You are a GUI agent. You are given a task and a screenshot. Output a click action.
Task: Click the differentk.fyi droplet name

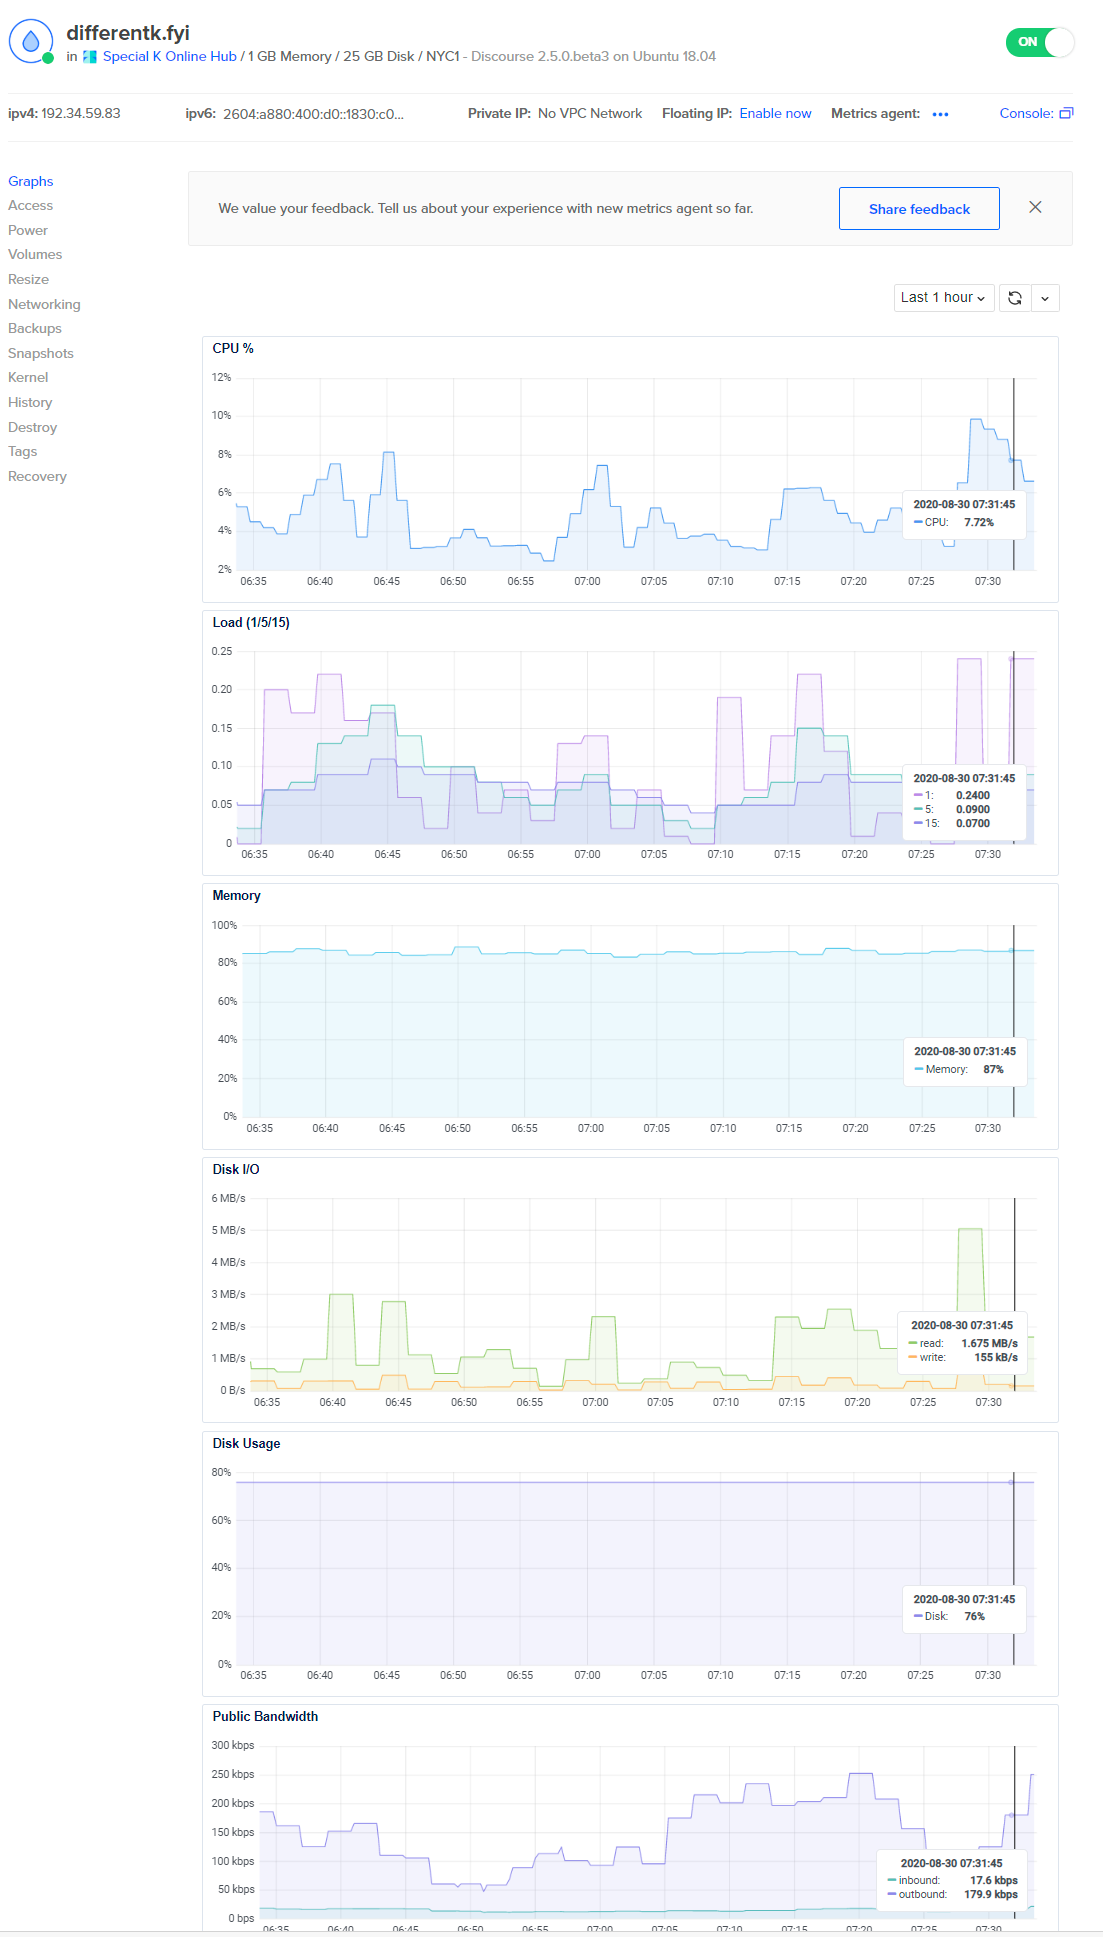point(128,33)
